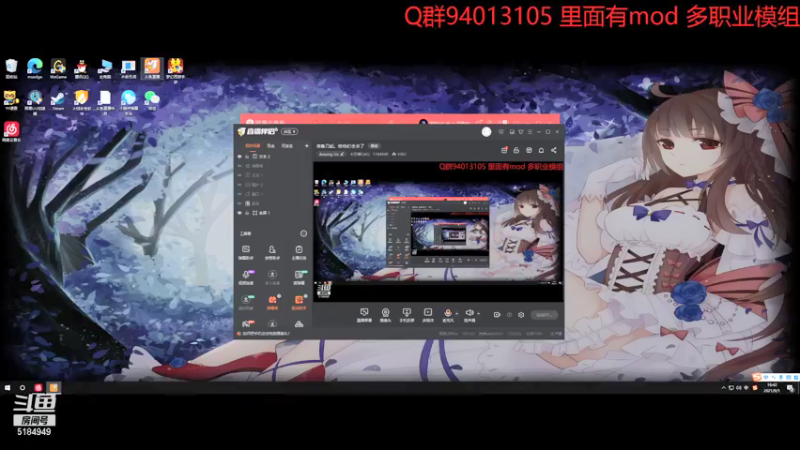The height and width of the screenshot is (450, 800).
Task: Open the triangle-shaped tool in toolbox bottom row
Action: pyautogui.click(x=299, y=324)
